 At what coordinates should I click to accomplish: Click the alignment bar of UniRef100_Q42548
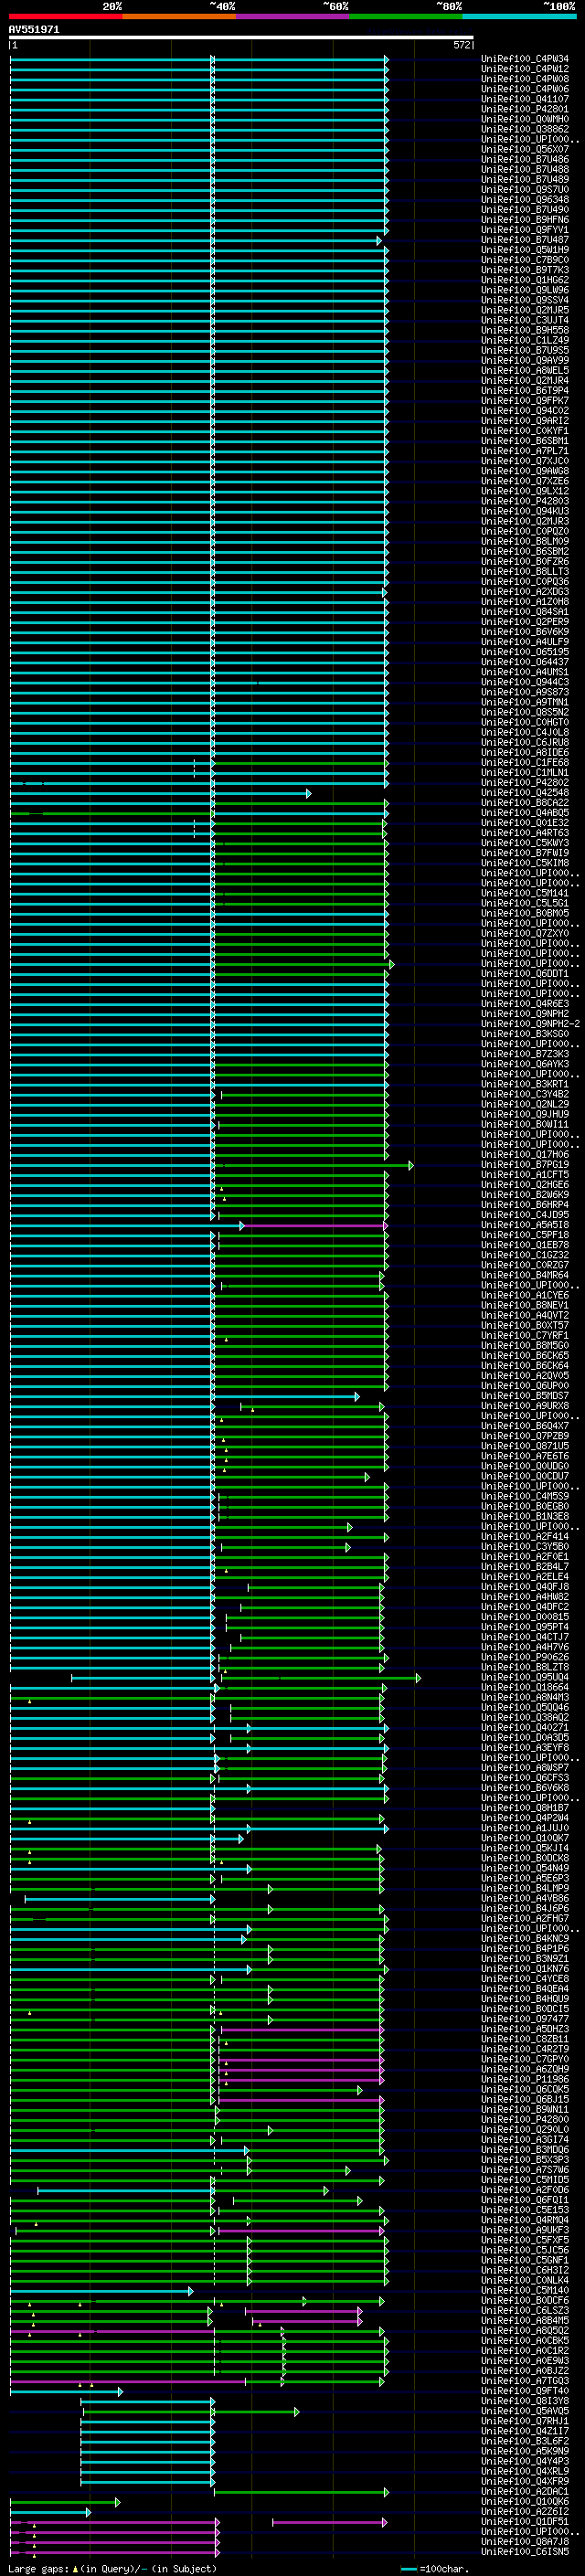pyautogui.click(x=160, y=793)
